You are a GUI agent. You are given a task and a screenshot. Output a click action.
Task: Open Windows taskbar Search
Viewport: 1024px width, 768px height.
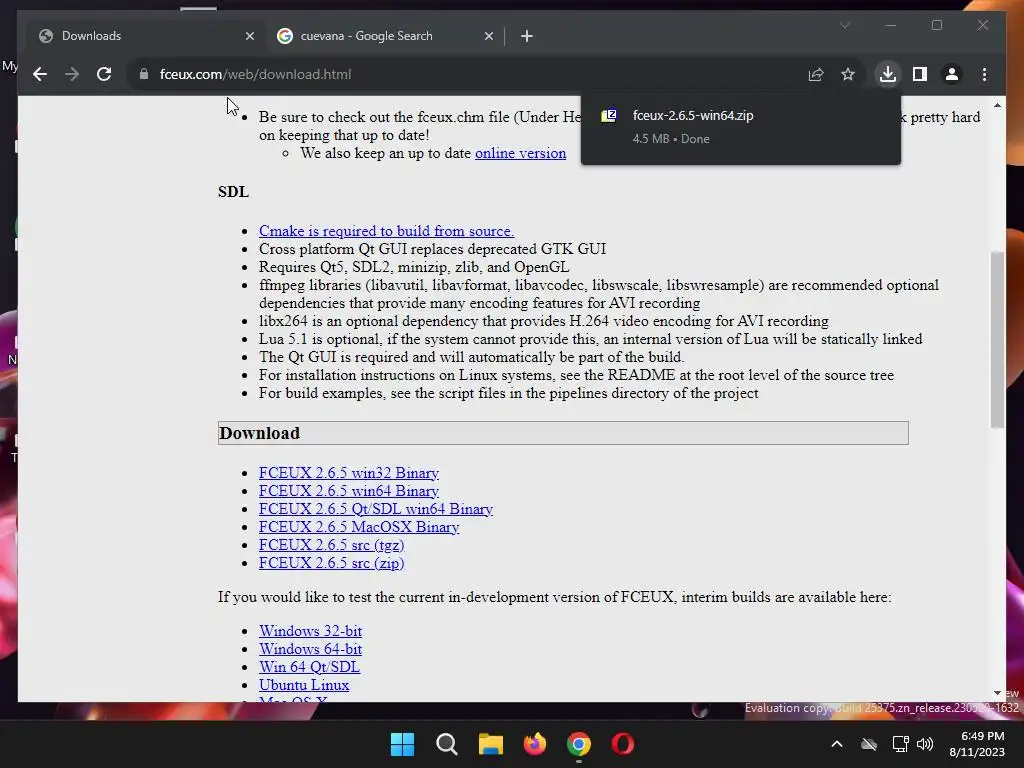[x=447, y=744]
